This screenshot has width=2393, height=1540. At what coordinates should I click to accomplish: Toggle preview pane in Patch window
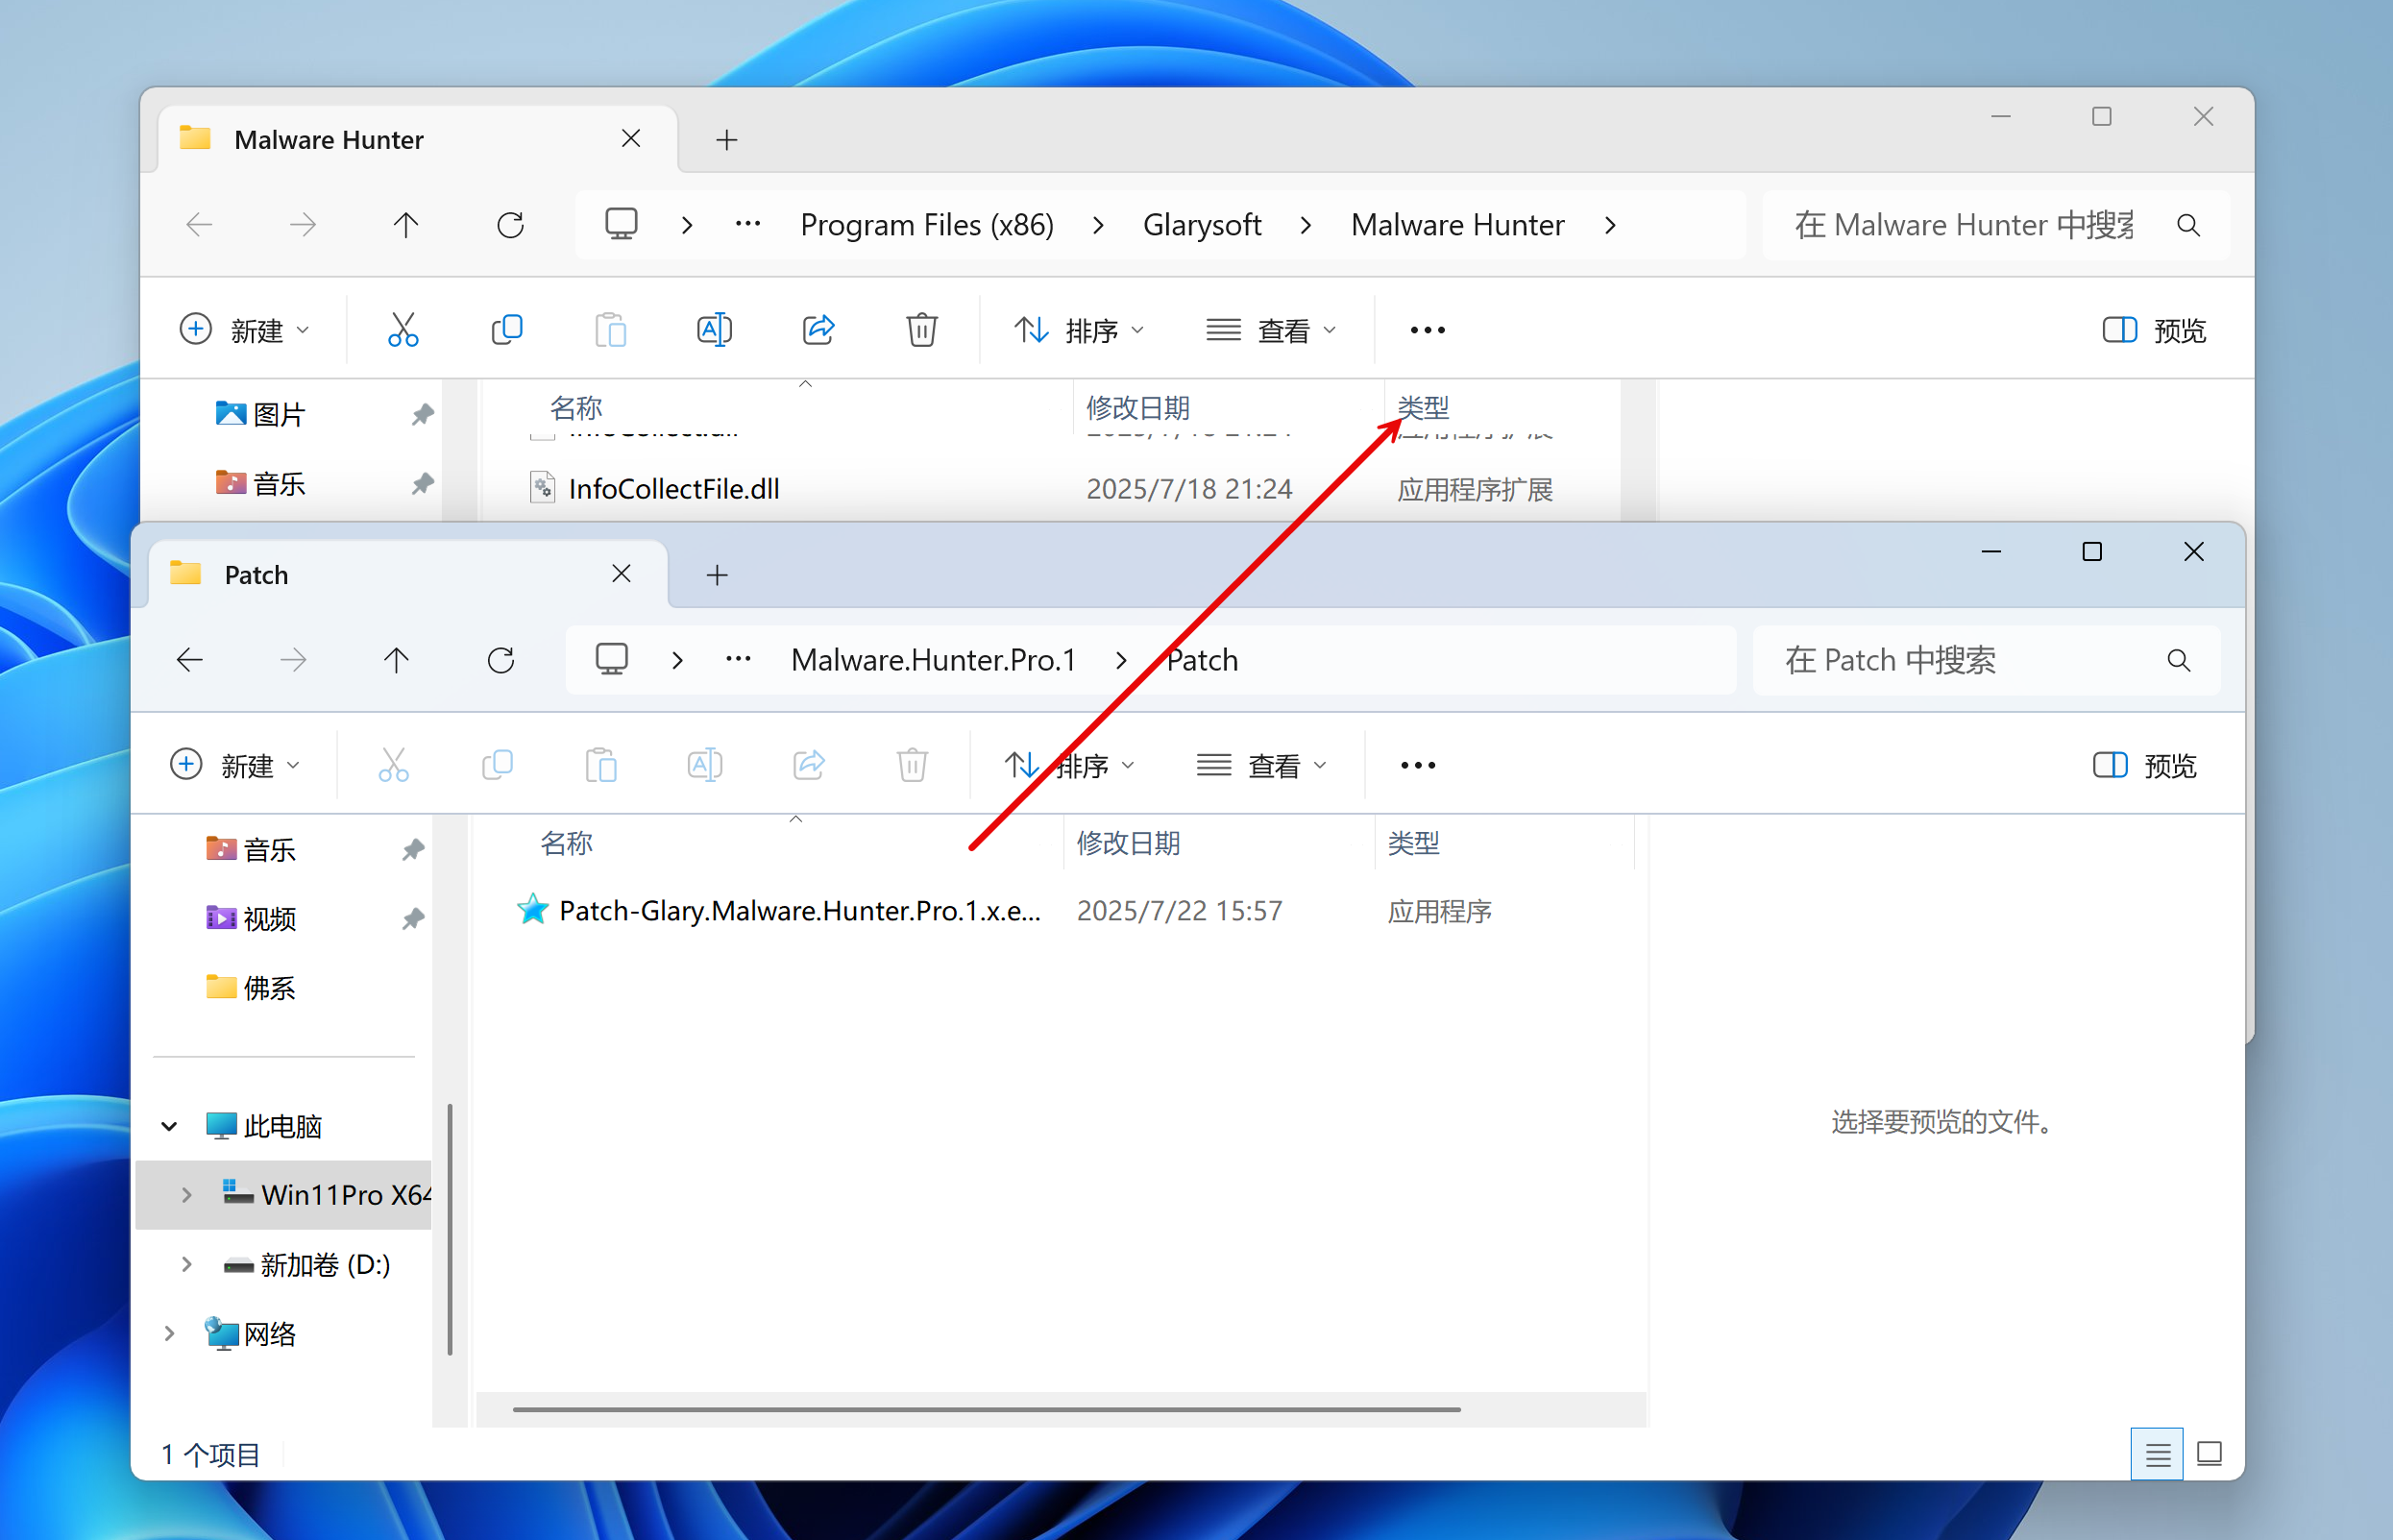(x=2144, y=766)
